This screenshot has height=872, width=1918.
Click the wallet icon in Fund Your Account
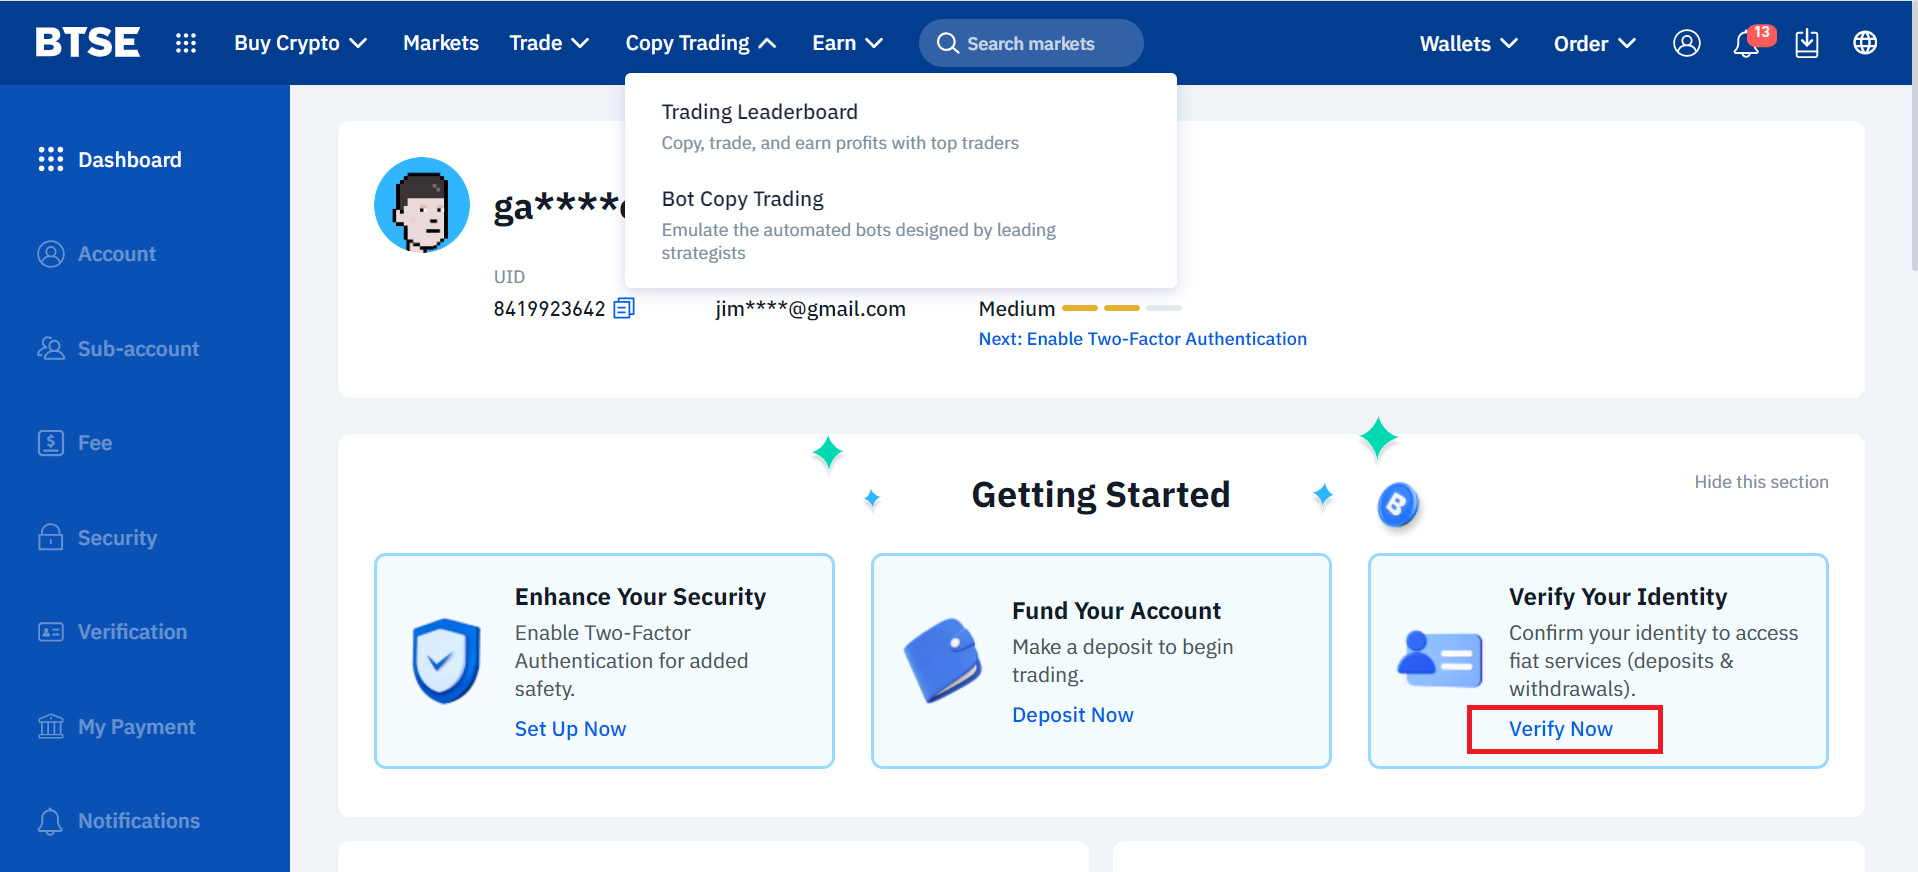pos(942,661)
